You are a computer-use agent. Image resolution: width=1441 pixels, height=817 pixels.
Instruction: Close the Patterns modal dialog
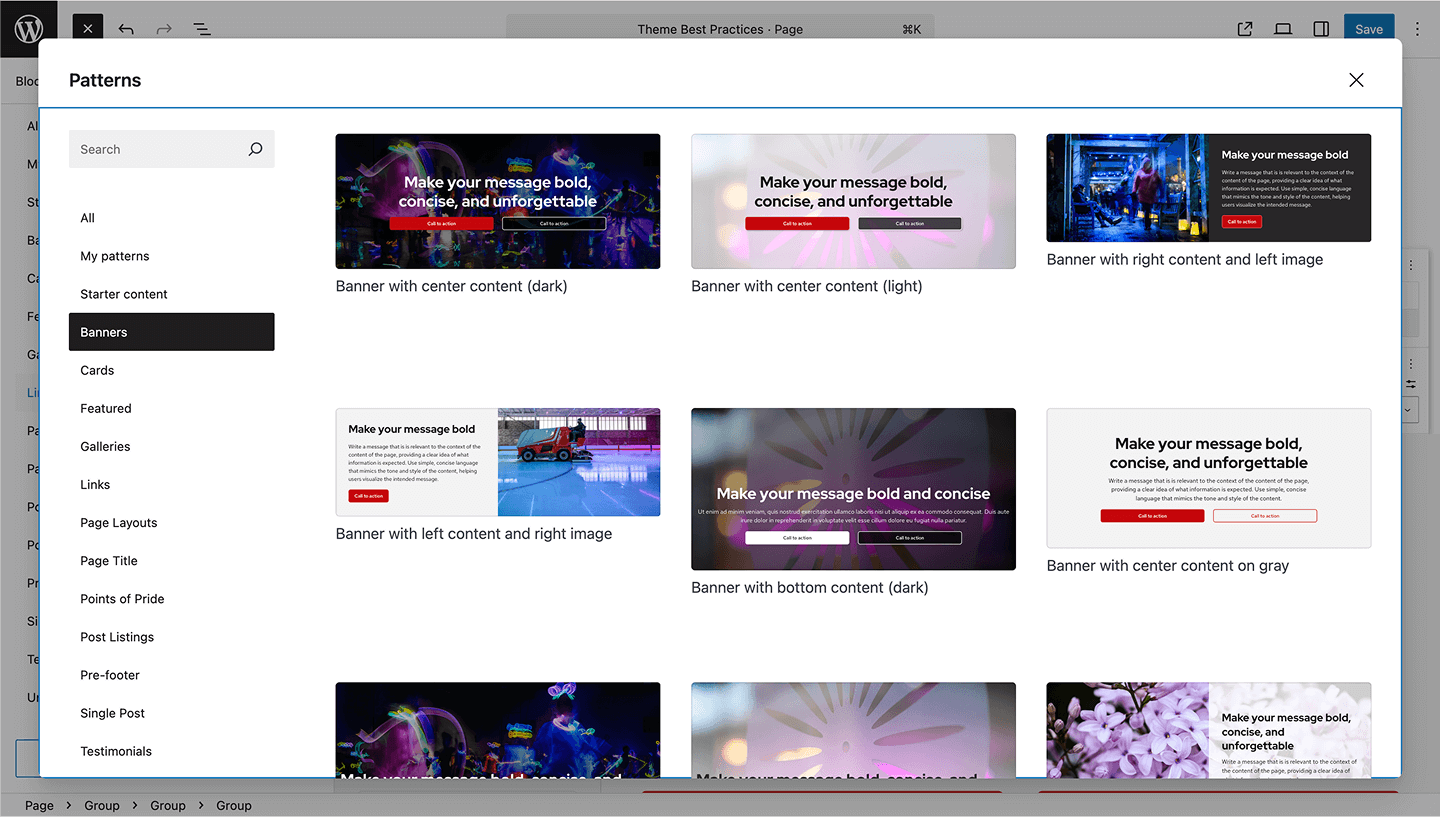point(1356,80)
